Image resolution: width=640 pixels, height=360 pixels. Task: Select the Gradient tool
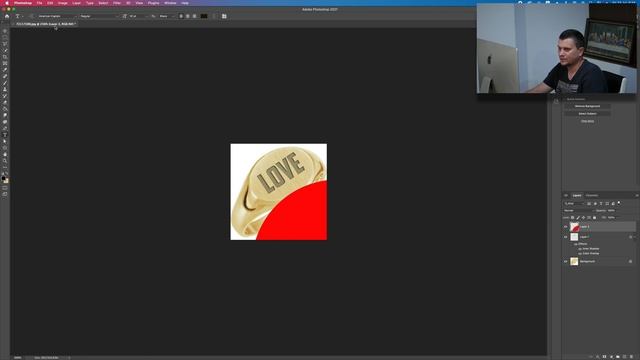tap(5, 109)
